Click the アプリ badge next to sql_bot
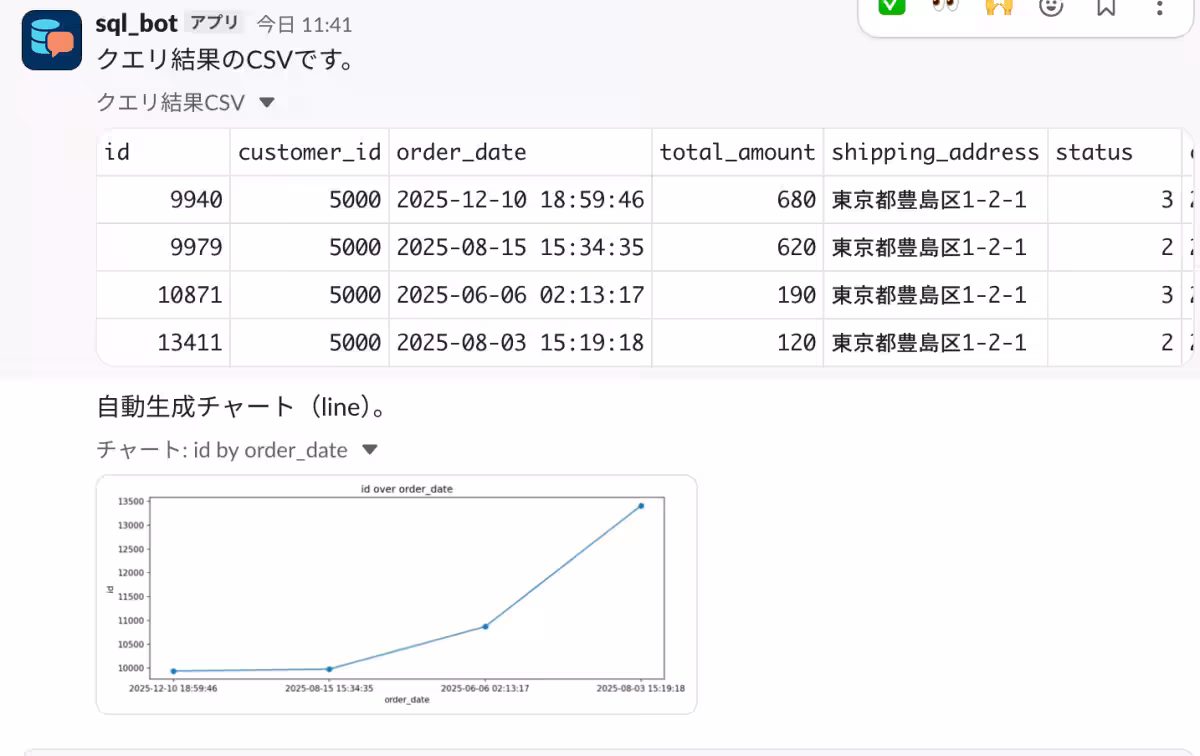This screenshot has width=1200, height=756. pyautogui.click(x=215, y=23)
